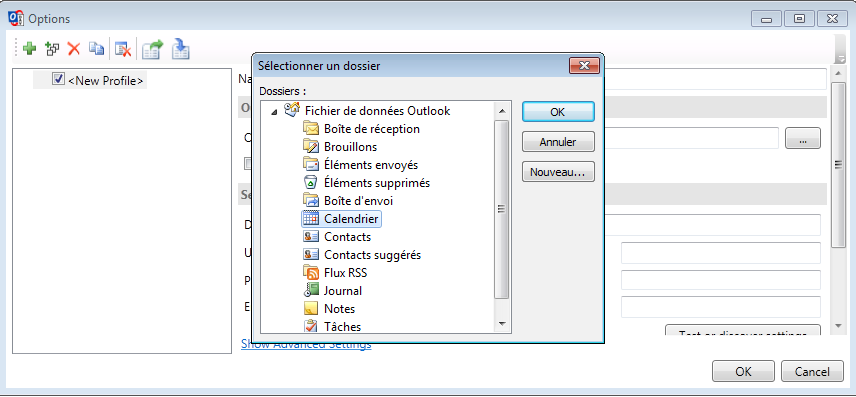The image size is (856, 397).
Task: Click Options panel scrollbar up arrow
Action: tap(839, 73)
